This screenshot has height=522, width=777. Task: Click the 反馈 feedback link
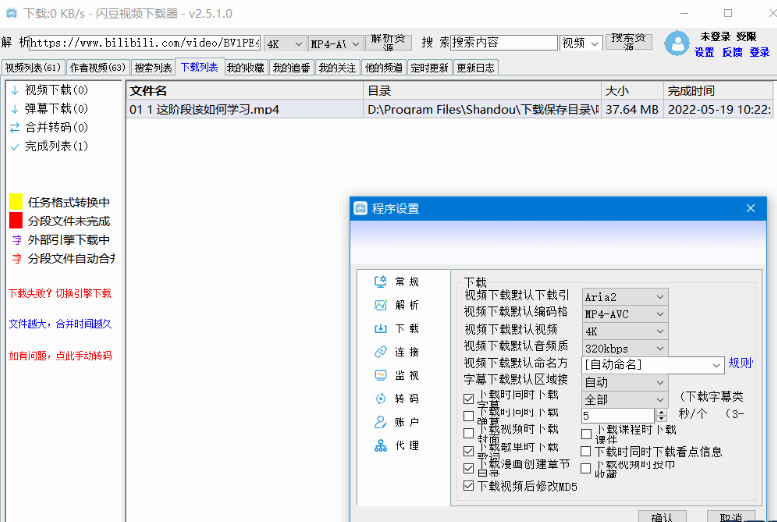point(732,52)
